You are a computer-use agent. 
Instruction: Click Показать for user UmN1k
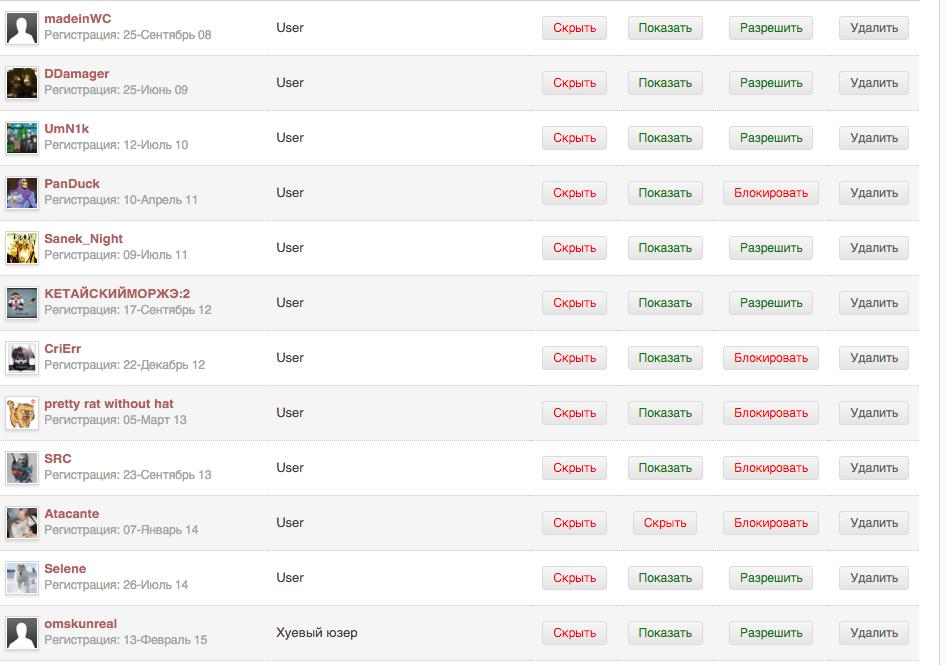[665, 138]
